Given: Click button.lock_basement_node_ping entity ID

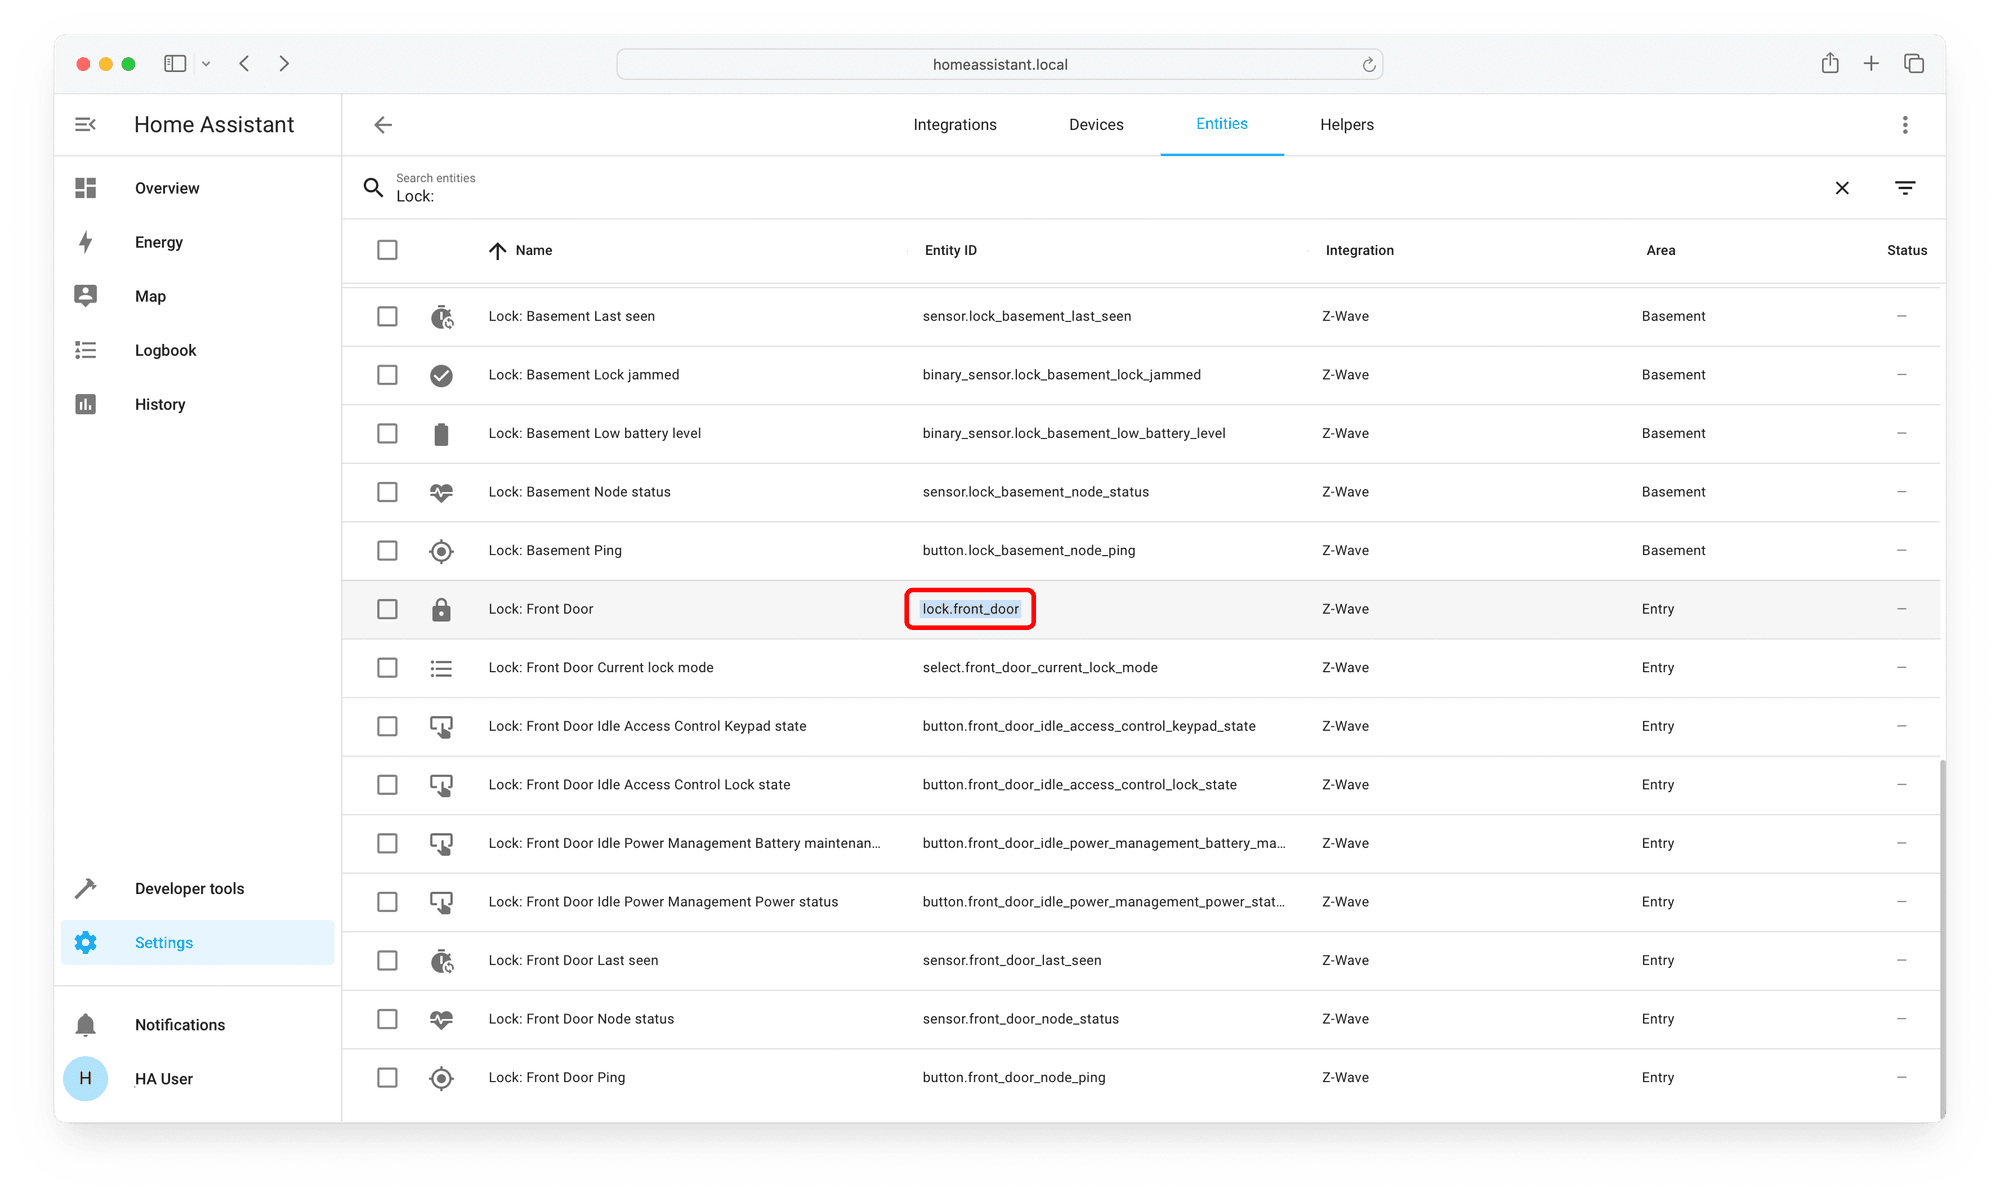Looking at the screenshot, I should [1029, 551].
